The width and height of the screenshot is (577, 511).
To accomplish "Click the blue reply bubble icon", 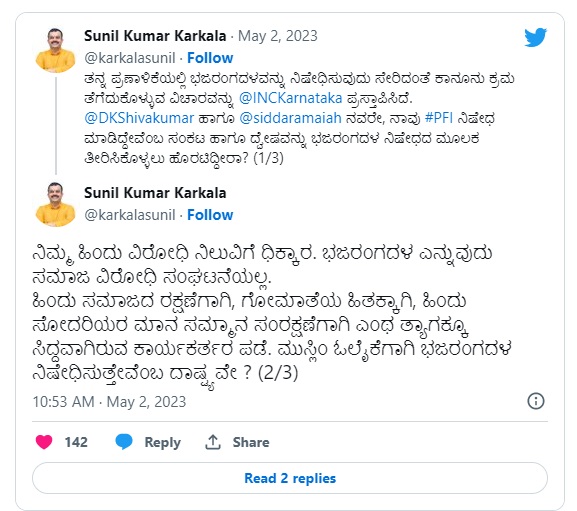I will 124,442.
